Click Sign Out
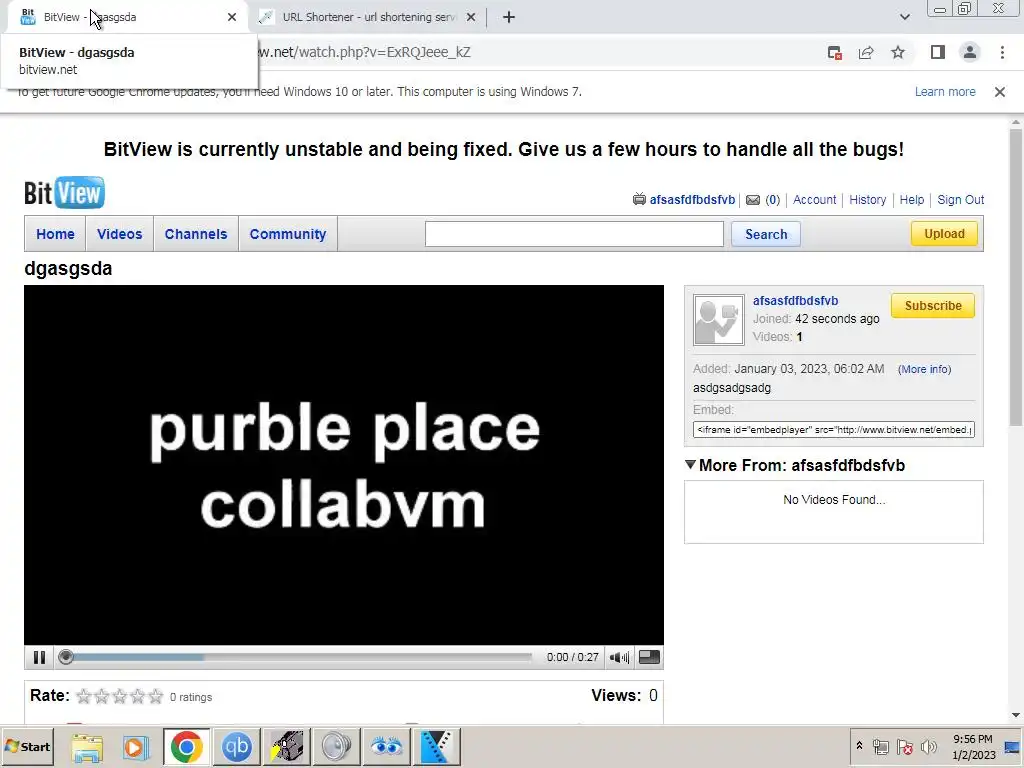The width and height of the screenshot is (1024, 768). pos(961,200)
